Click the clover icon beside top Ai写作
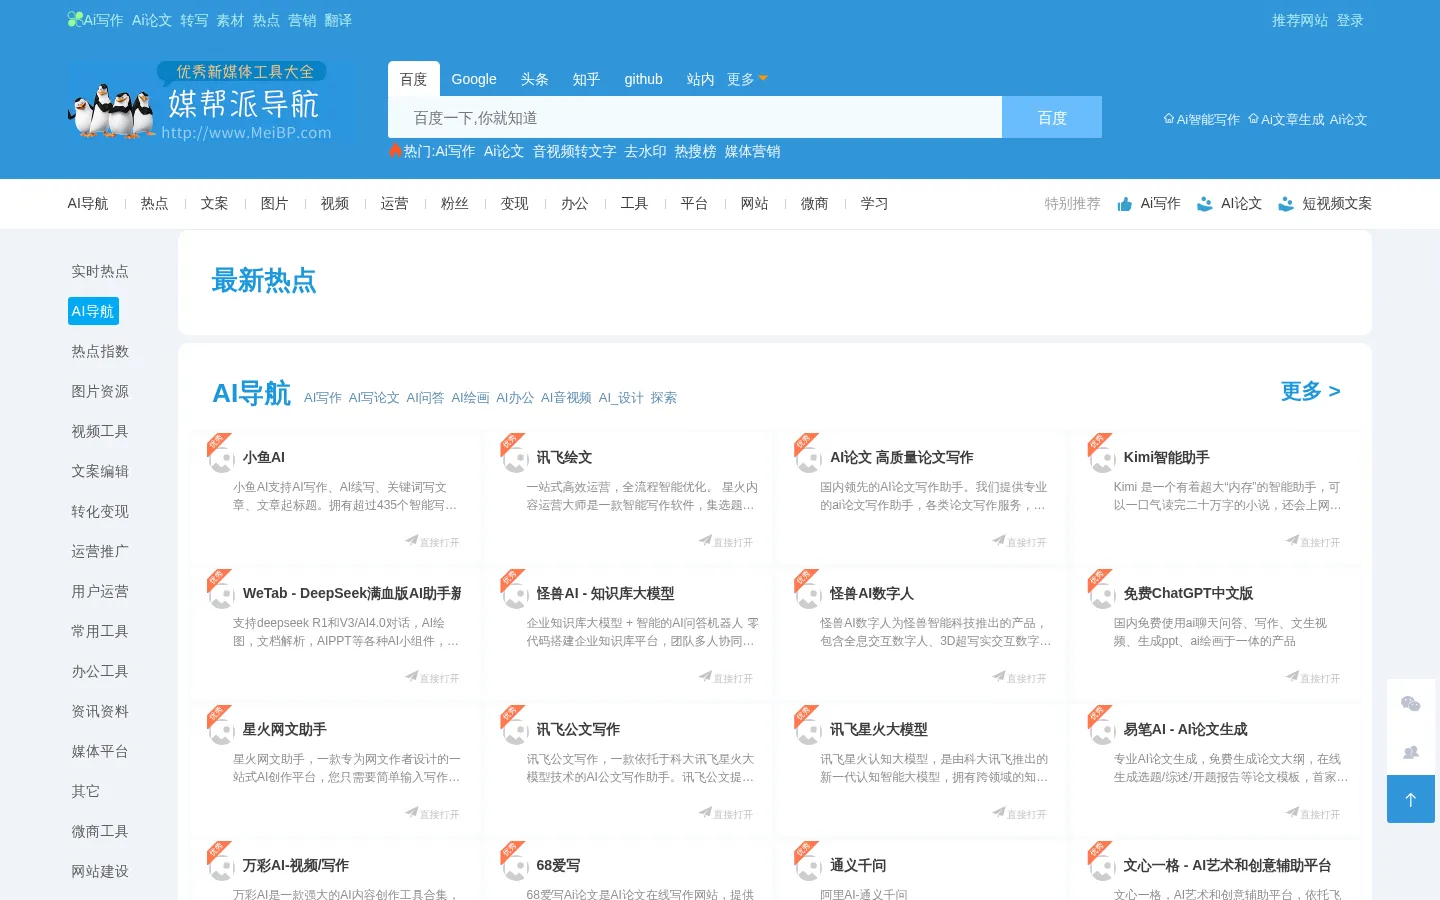Screen dimensions: 1440x900 (75, 19)
